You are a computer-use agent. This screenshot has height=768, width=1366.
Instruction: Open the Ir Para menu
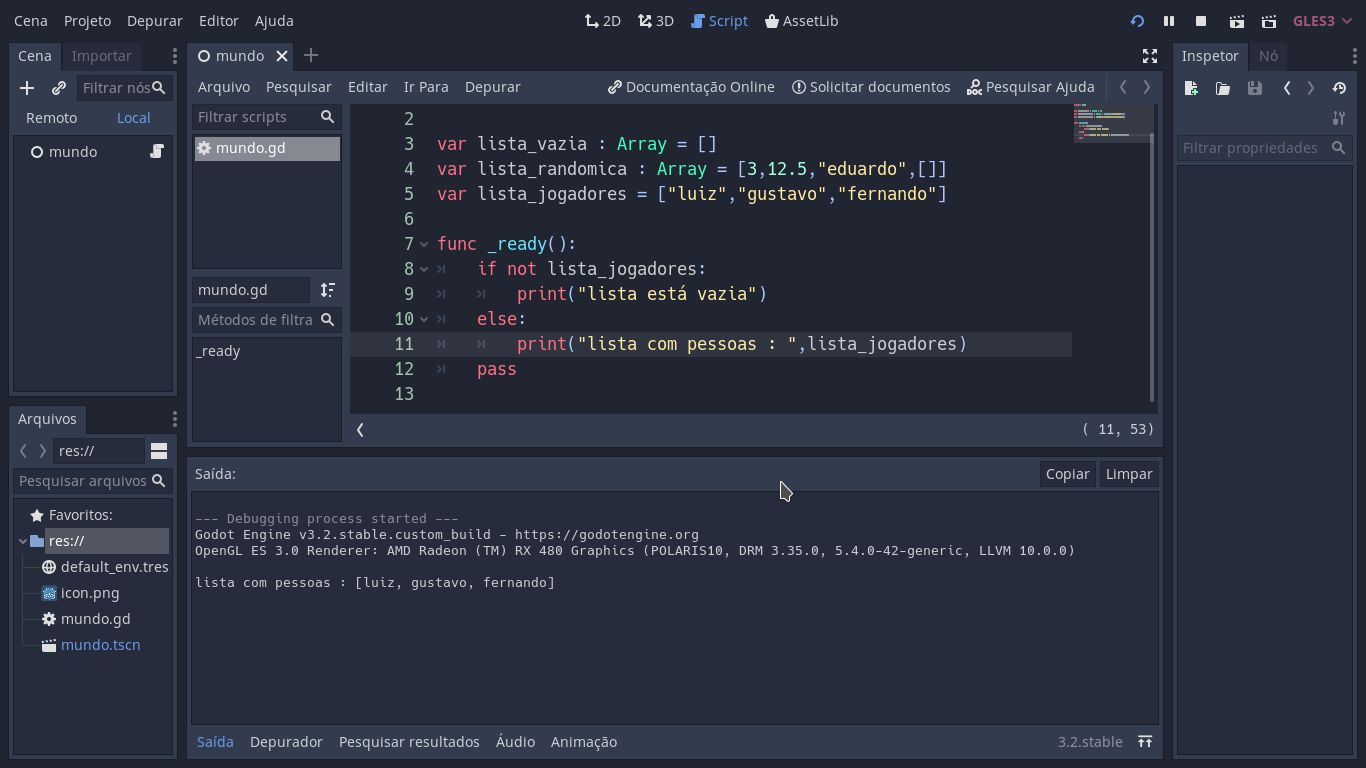[x=426, y=87]
